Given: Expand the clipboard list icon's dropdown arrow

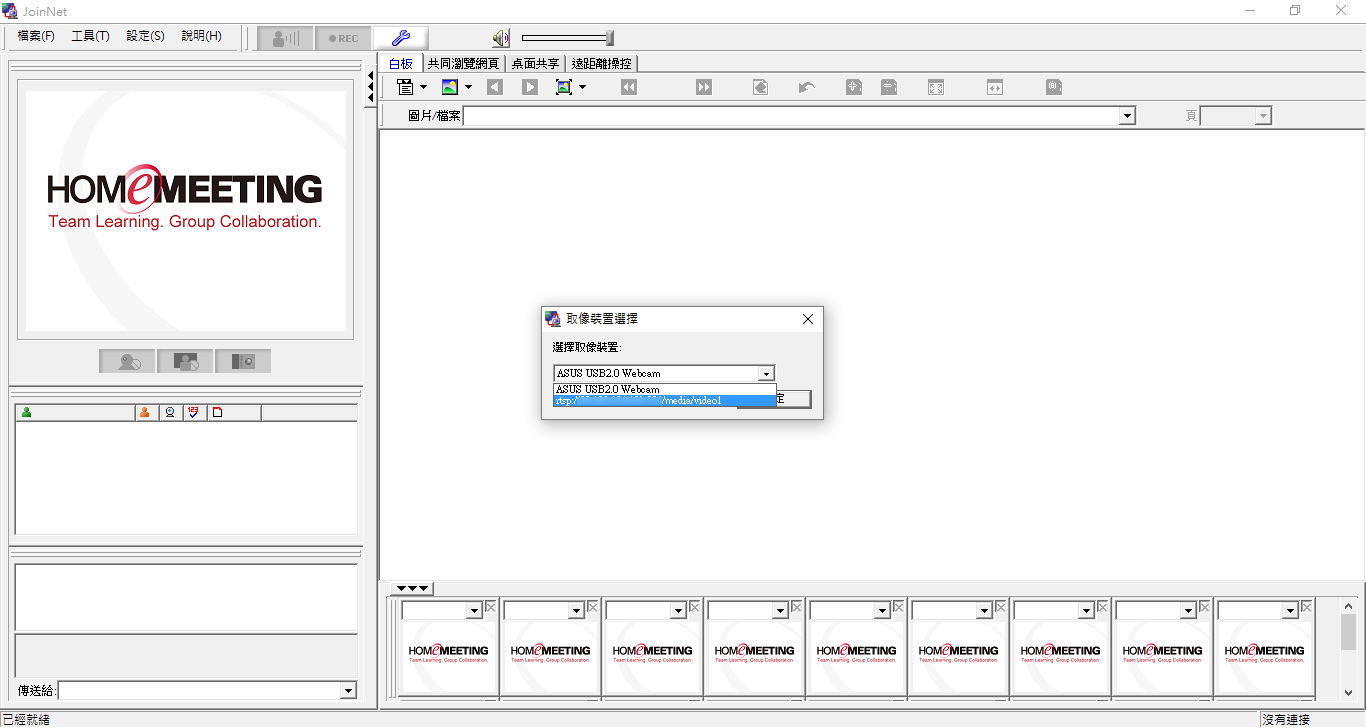Looking at the screenshot, I should (423, 88).
